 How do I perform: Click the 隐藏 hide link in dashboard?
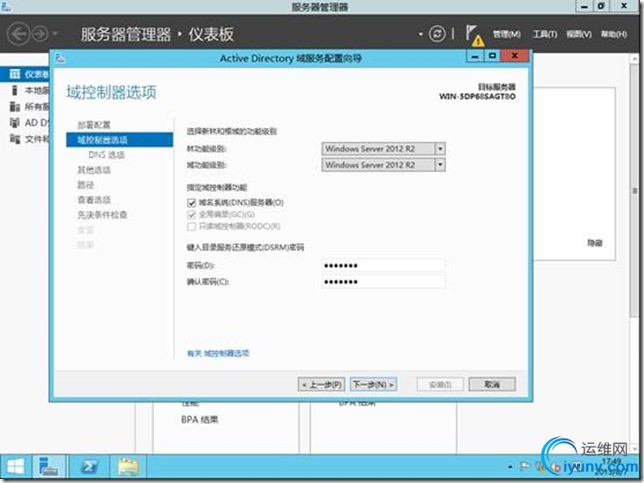594,243
